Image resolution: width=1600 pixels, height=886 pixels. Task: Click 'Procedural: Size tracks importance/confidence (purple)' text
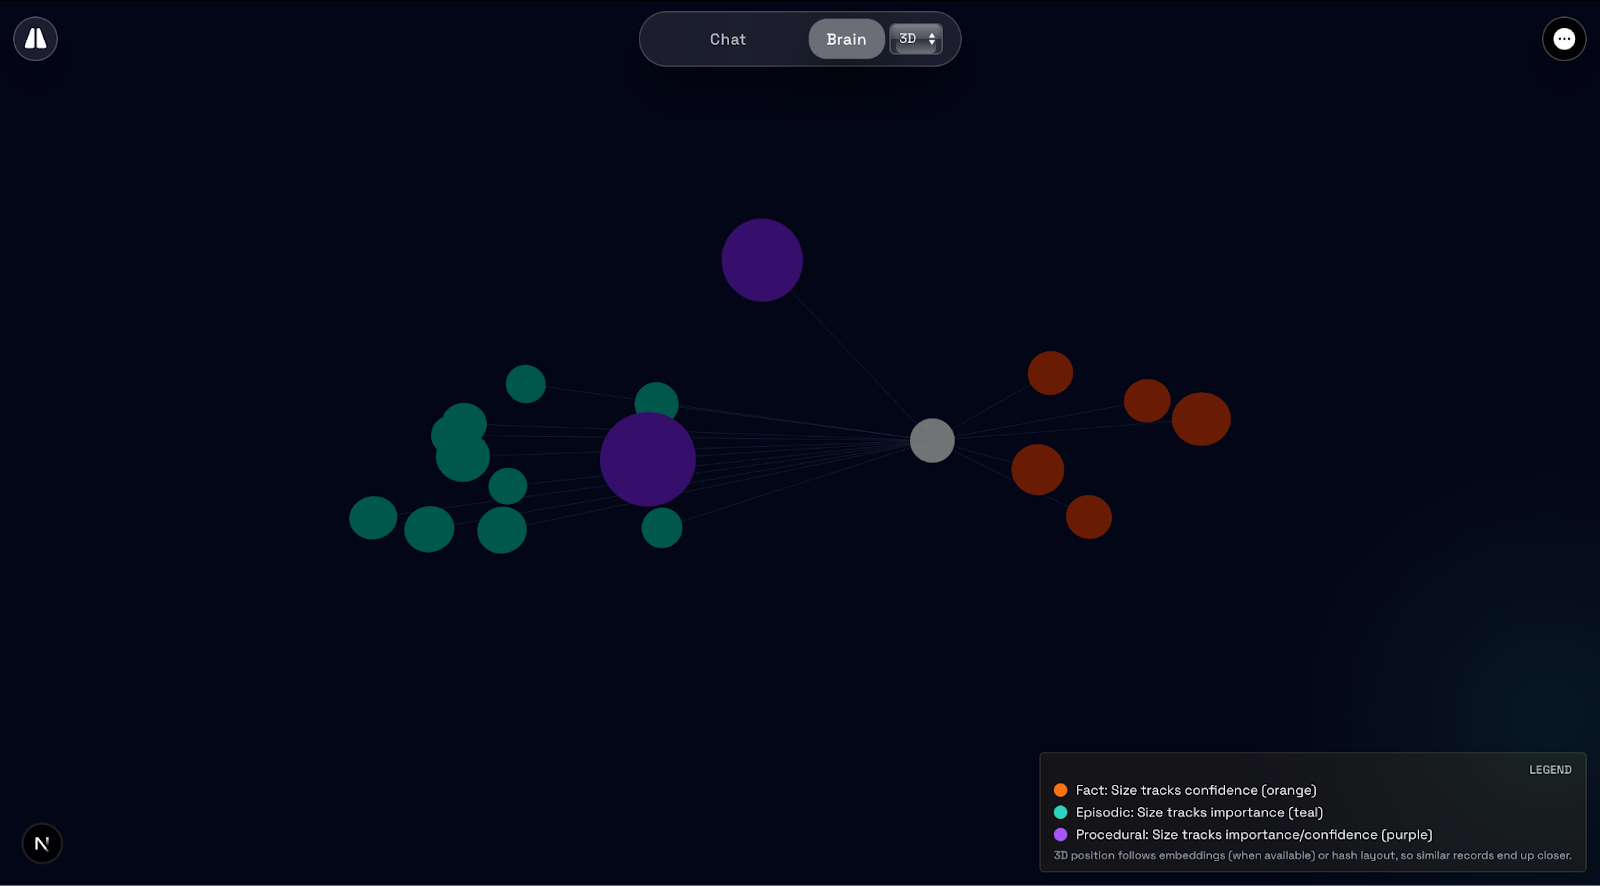[x=1254, y=834]
